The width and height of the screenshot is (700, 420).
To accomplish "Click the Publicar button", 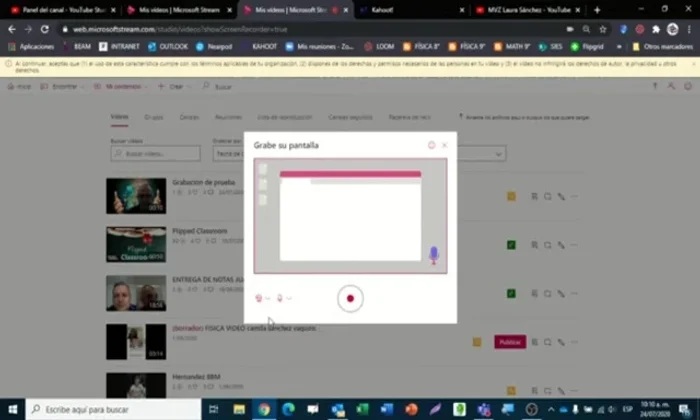I will 510,342.
